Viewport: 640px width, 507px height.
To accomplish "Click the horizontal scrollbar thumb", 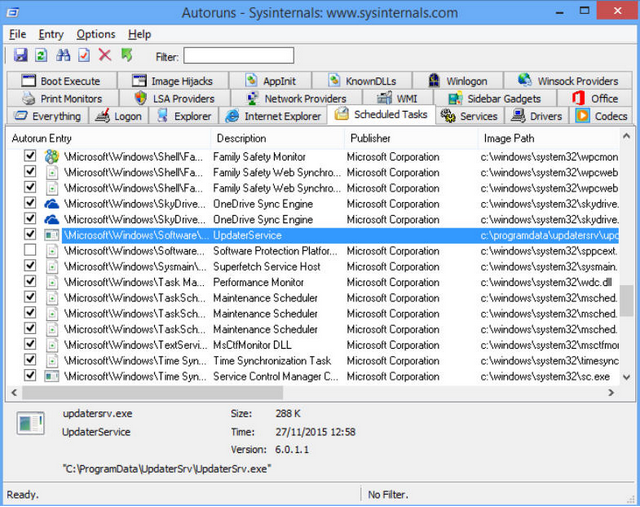I will tap(152, 393).
